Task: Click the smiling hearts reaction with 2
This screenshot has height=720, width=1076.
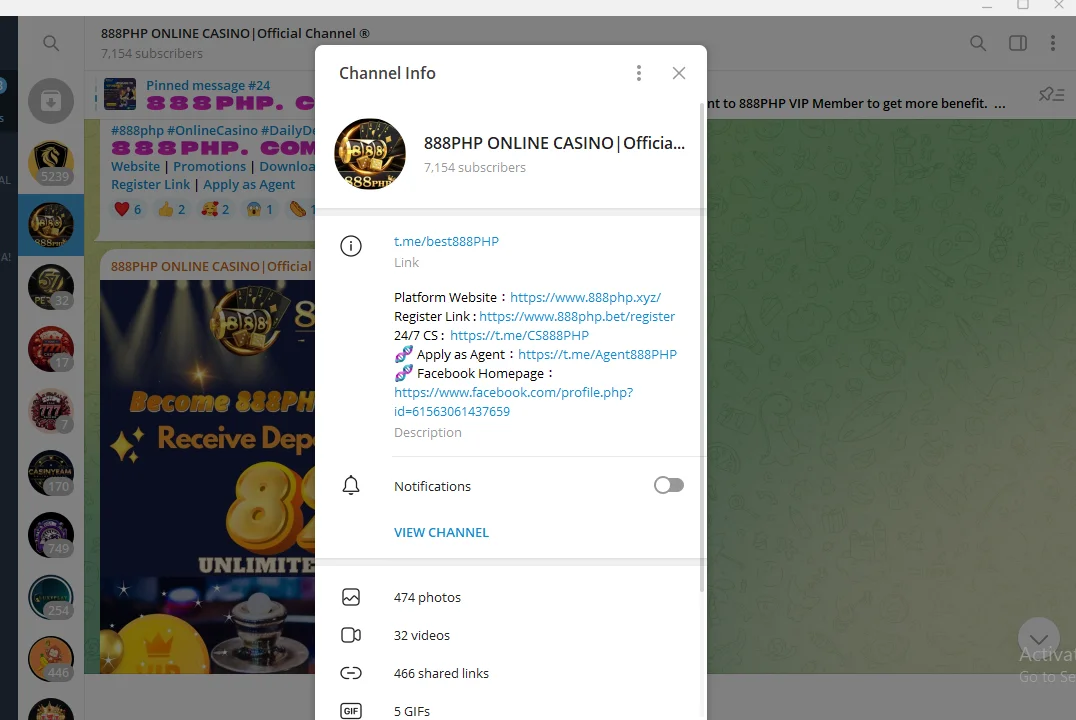Action: coord(215,209)
